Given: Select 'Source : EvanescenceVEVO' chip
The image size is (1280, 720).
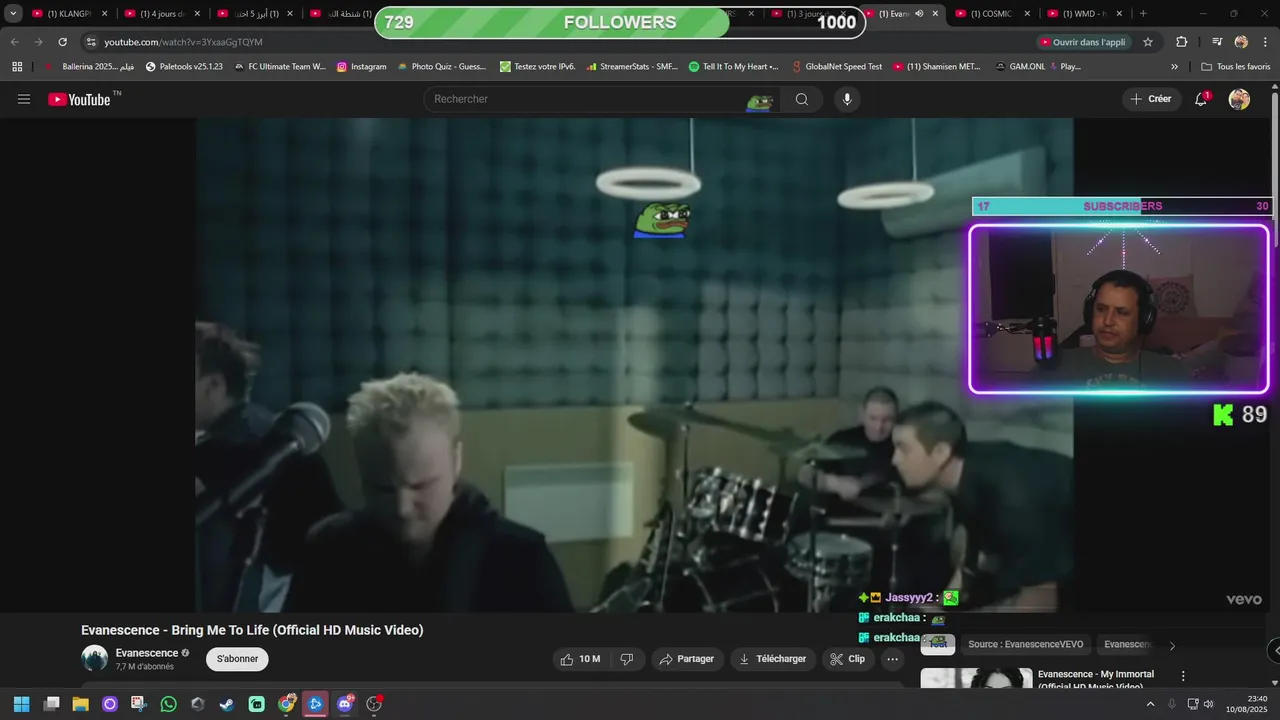Looking at the screenshot, I should tap(1025, 645).
